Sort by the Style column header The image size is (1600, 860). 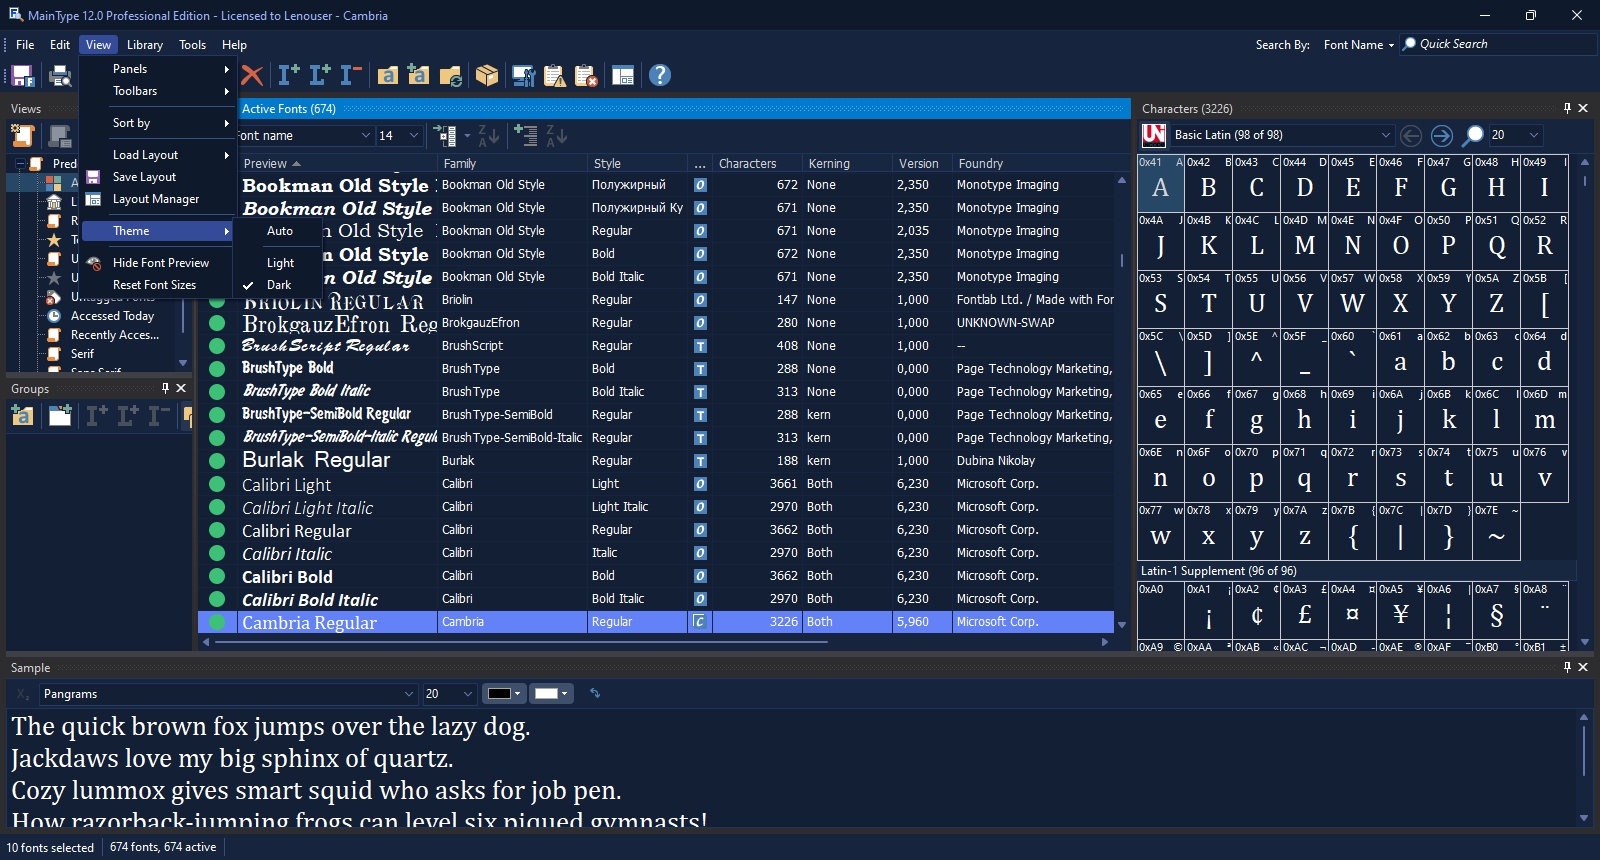637,163
